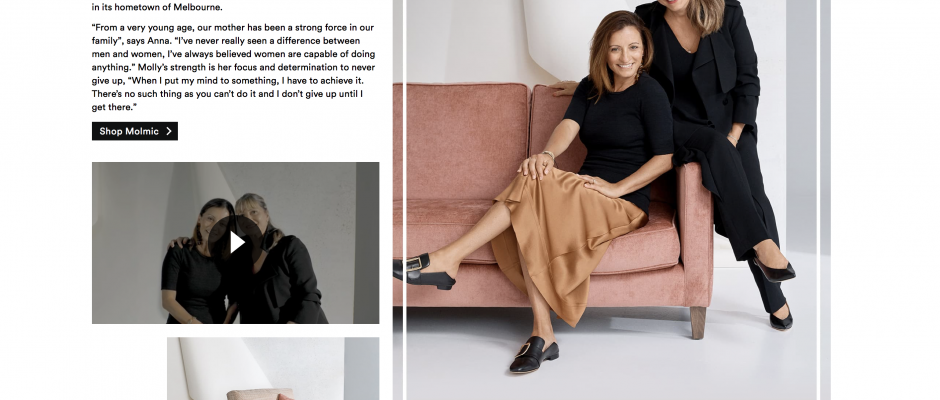Click the gray wall strip in the video thumbnail
This screenshot has height=400, width=940.
click(366, 243)
